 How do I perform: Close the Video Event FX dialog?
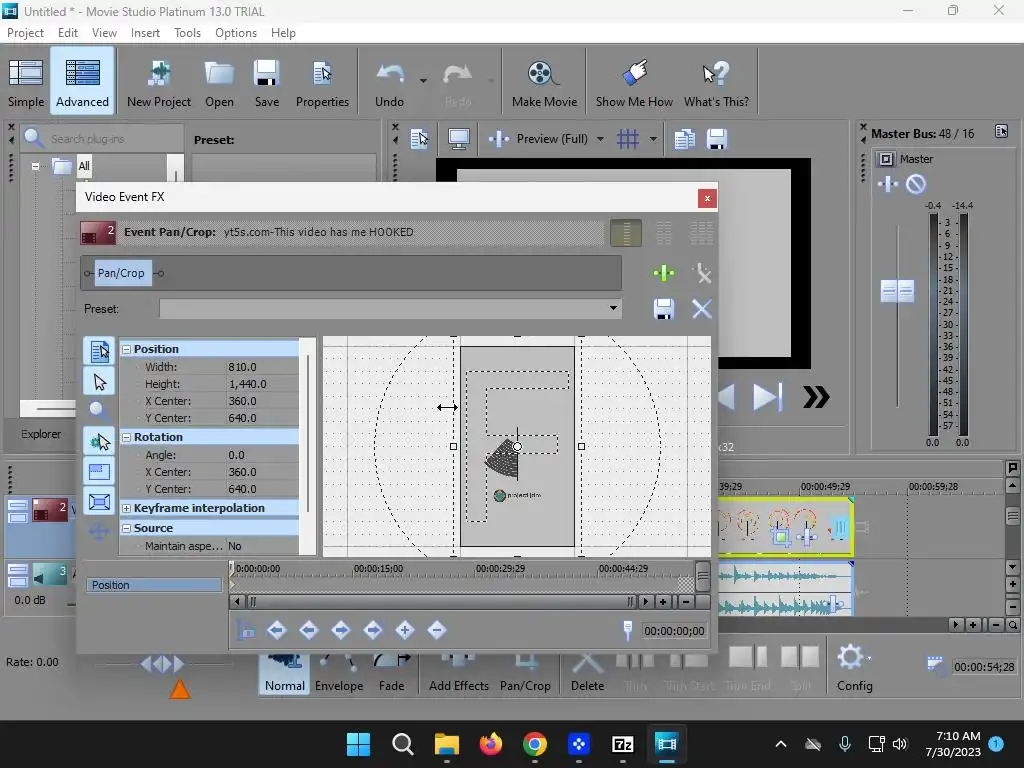tap(707, 198)
